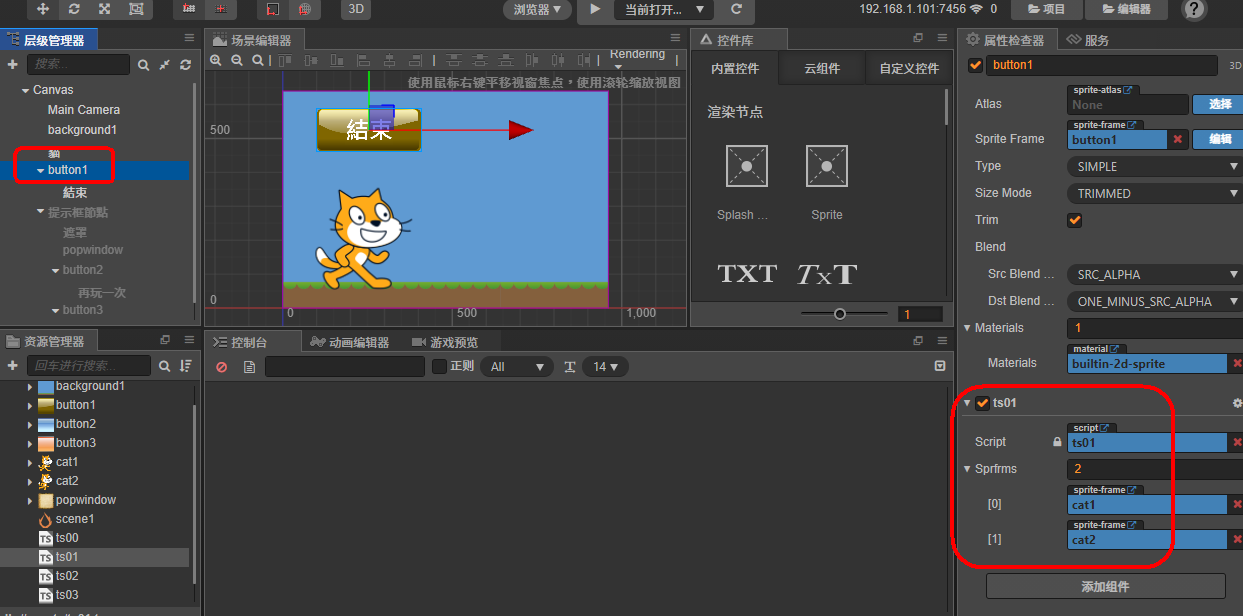Open the console log file icon
Screen dimensions: 1243x616
pyautogui.click(x=250, y=367)
